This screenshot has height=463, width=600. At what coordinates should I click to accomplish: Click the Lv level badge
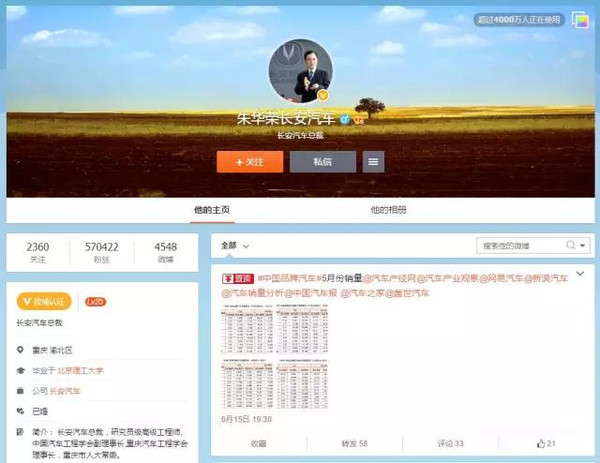click(95, 302)
